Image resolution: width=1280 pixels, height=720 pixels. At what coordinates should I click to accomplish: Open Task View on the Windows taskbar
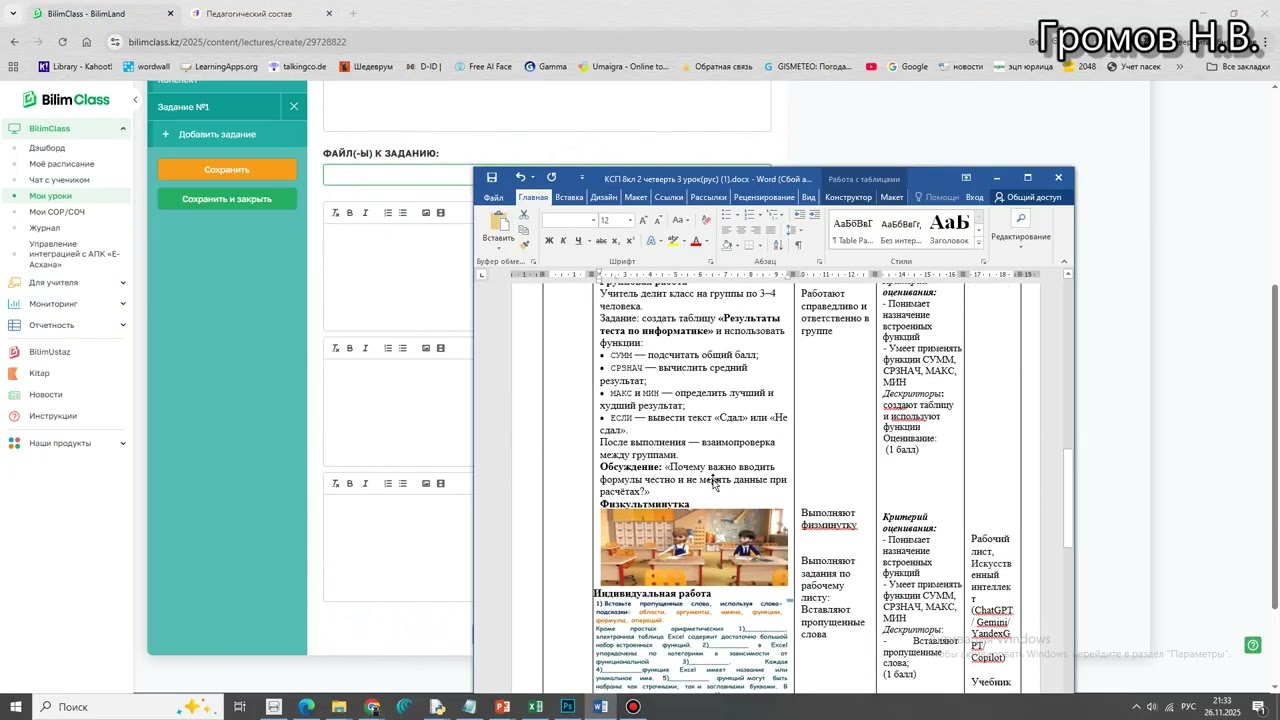(x=240, y=707)
